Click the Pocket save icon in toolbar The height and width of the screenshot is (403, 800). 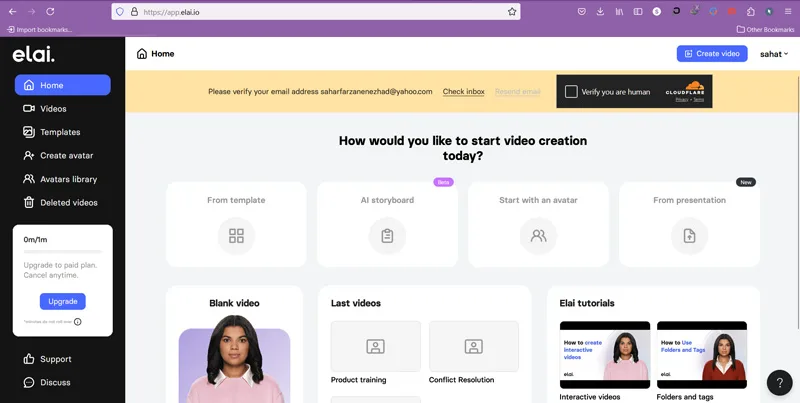tap(582, 11)
